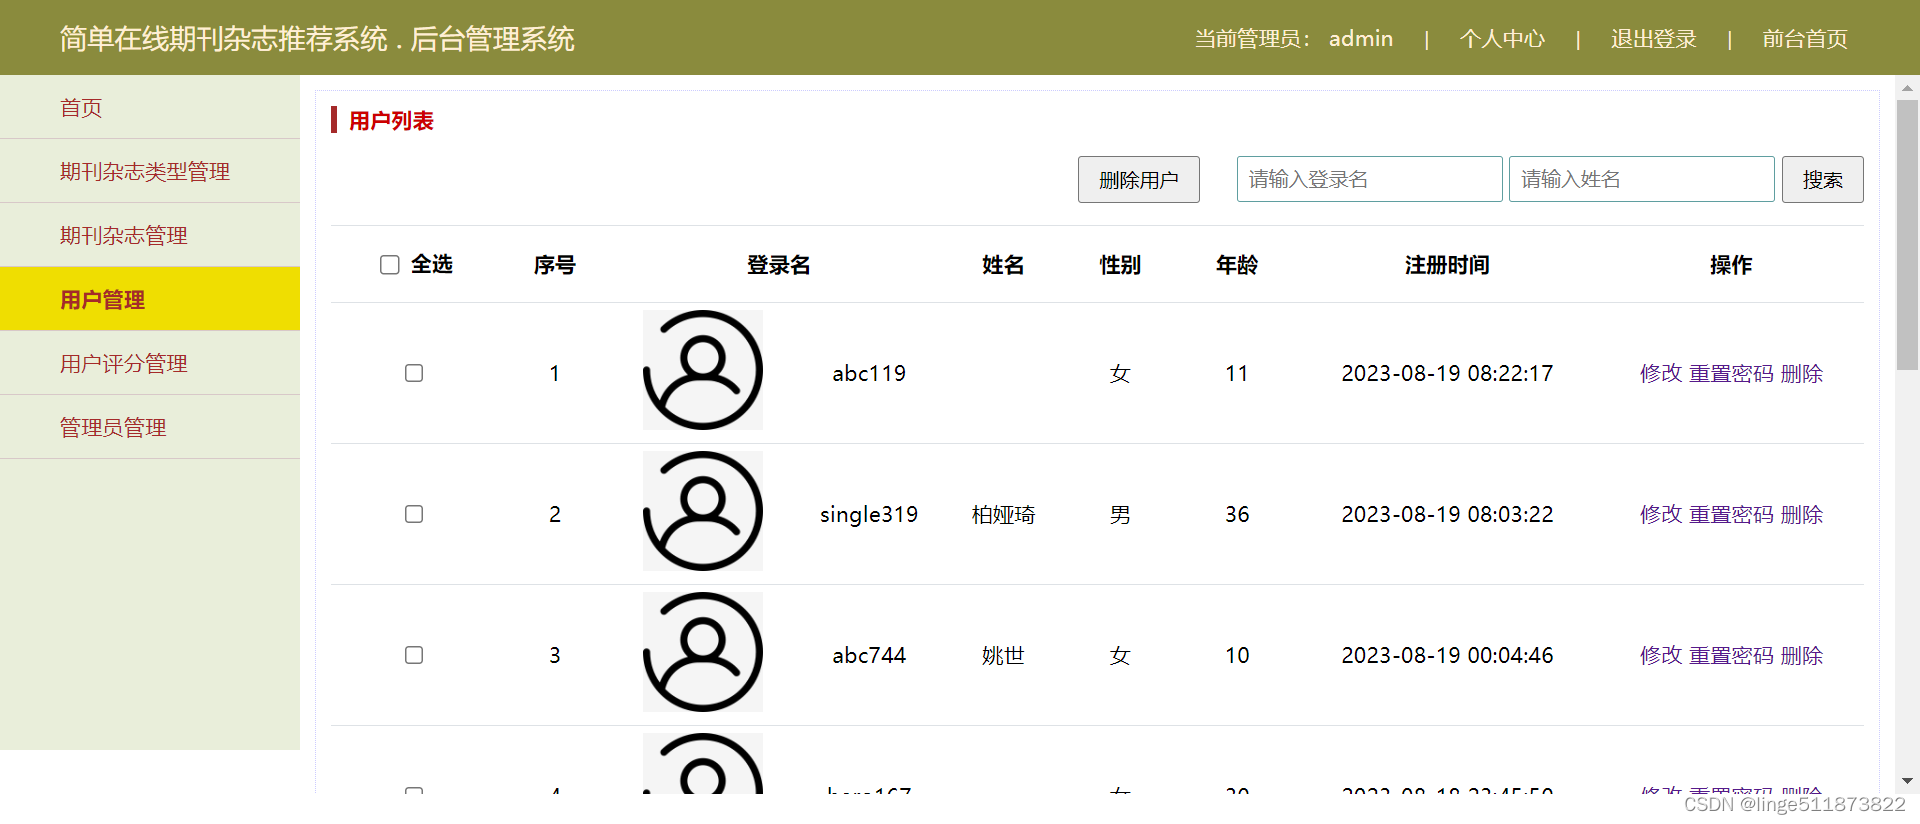Click the avatar icon for user single319

[x=703, y=511]
